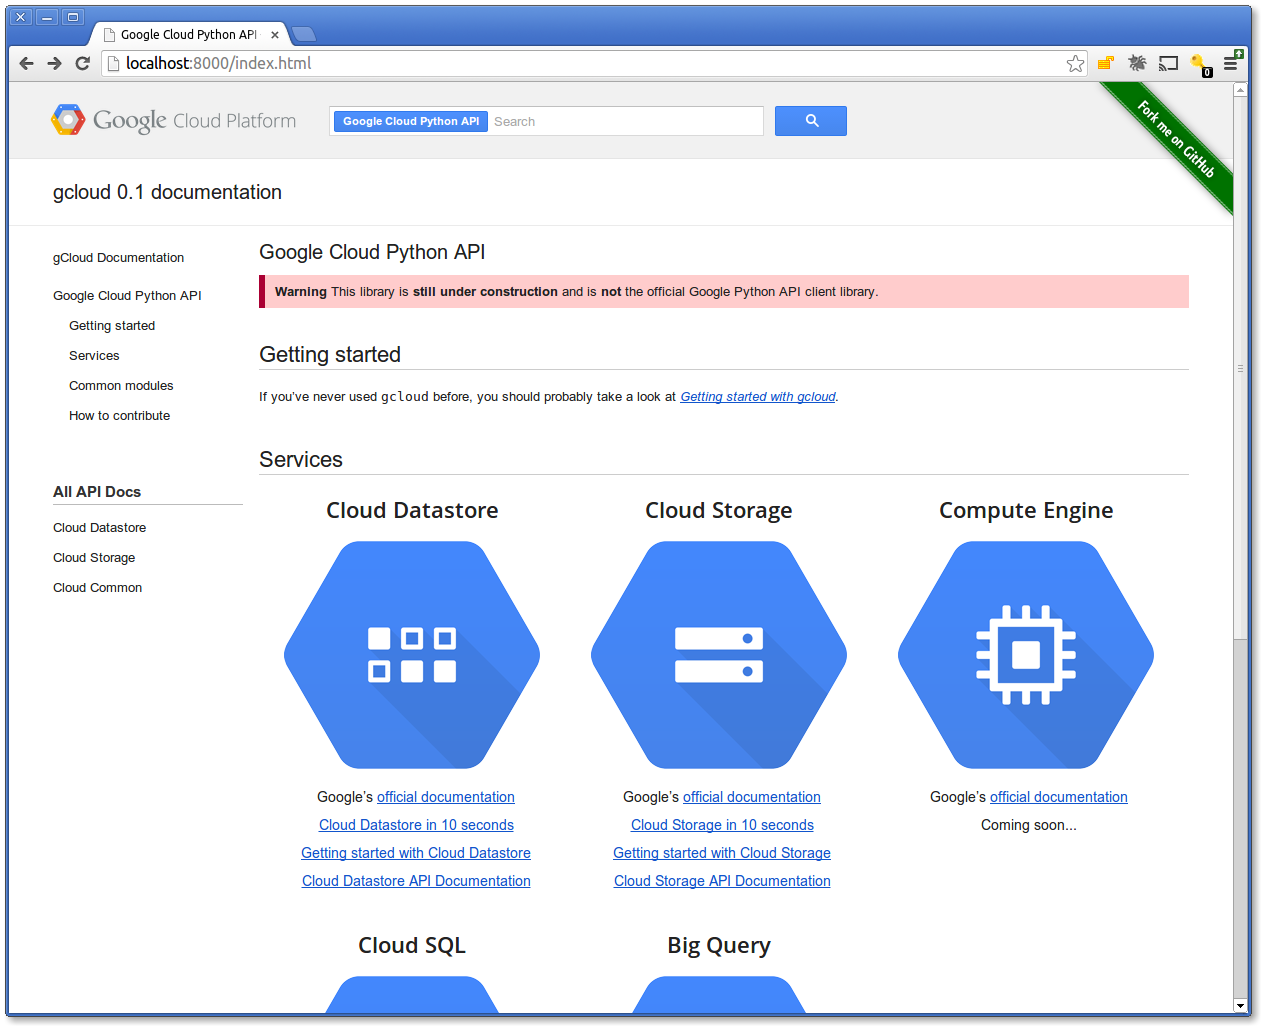This screenshot has width=1261, height=1026.
Task: Click the Compute Engine heading
Action: coord(1026,510)
